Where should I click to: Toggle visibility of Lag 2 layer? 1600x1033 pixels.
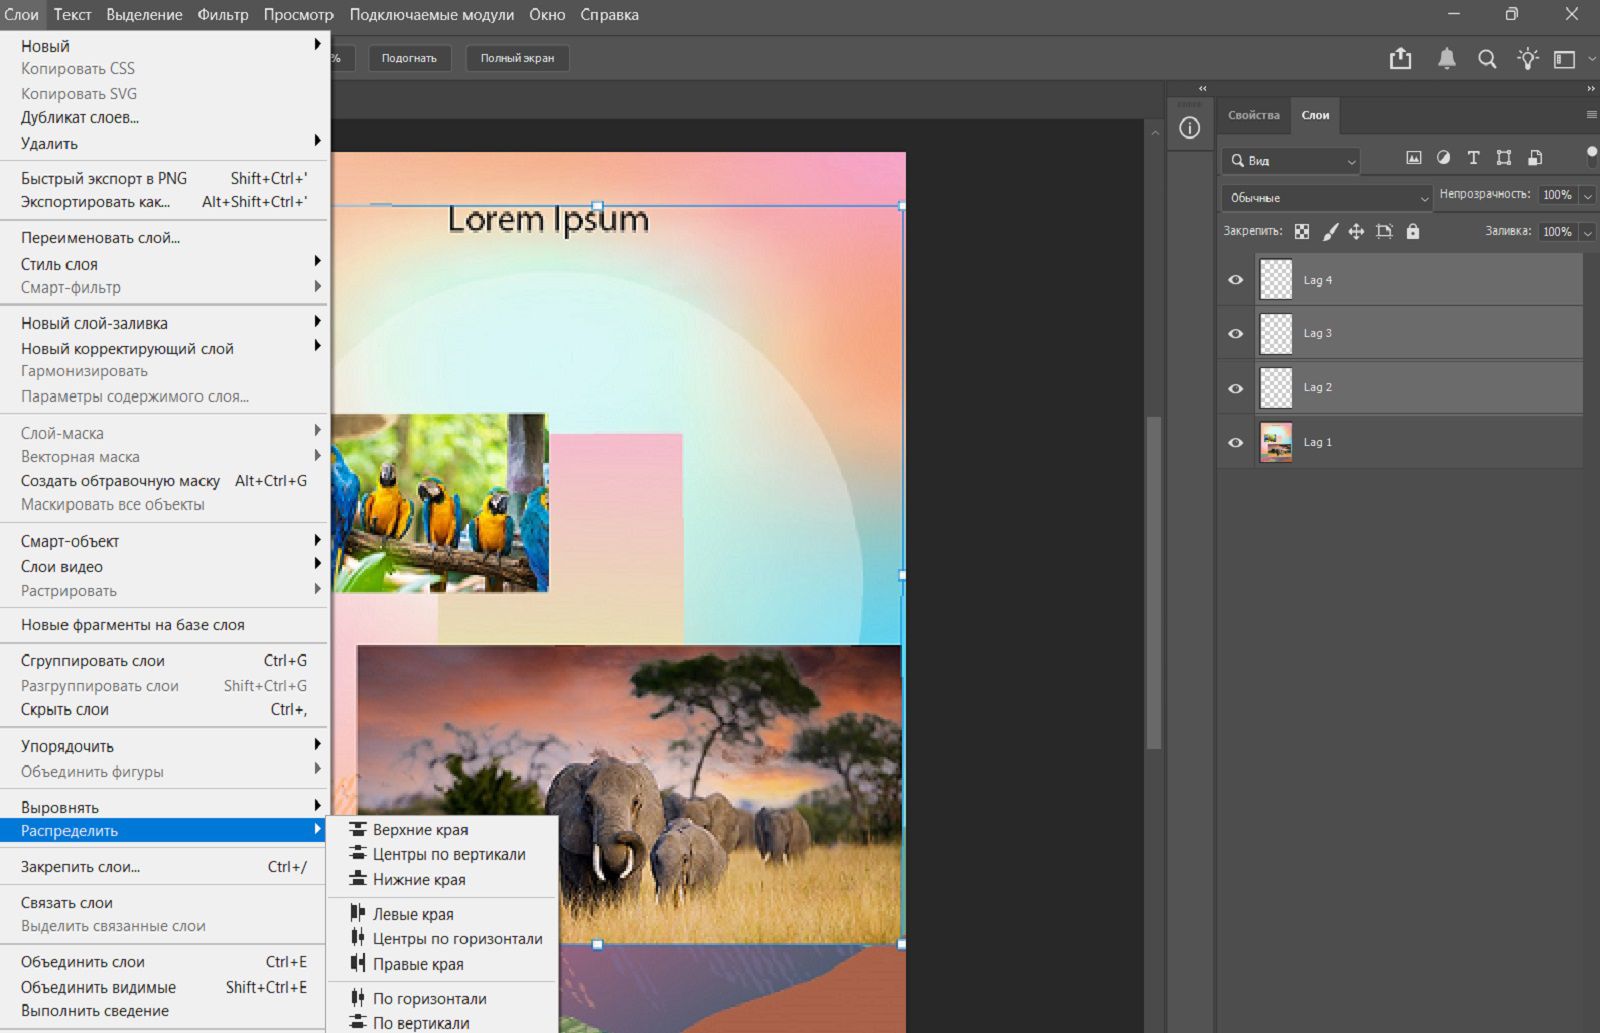pos(1236,388)
